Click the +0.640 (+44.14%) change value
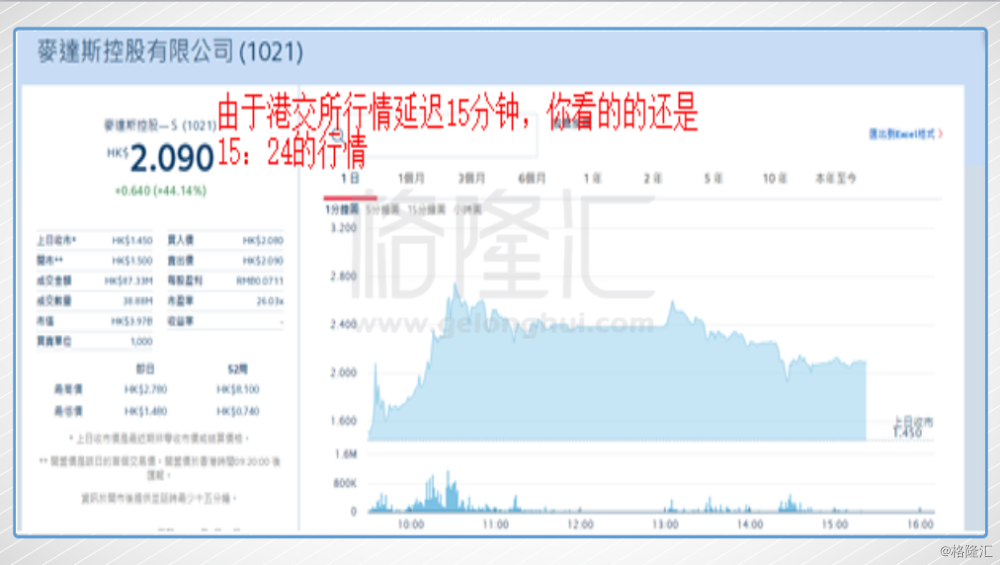The height and width of the screenshot is (565, 1000). tap(161, 191)
